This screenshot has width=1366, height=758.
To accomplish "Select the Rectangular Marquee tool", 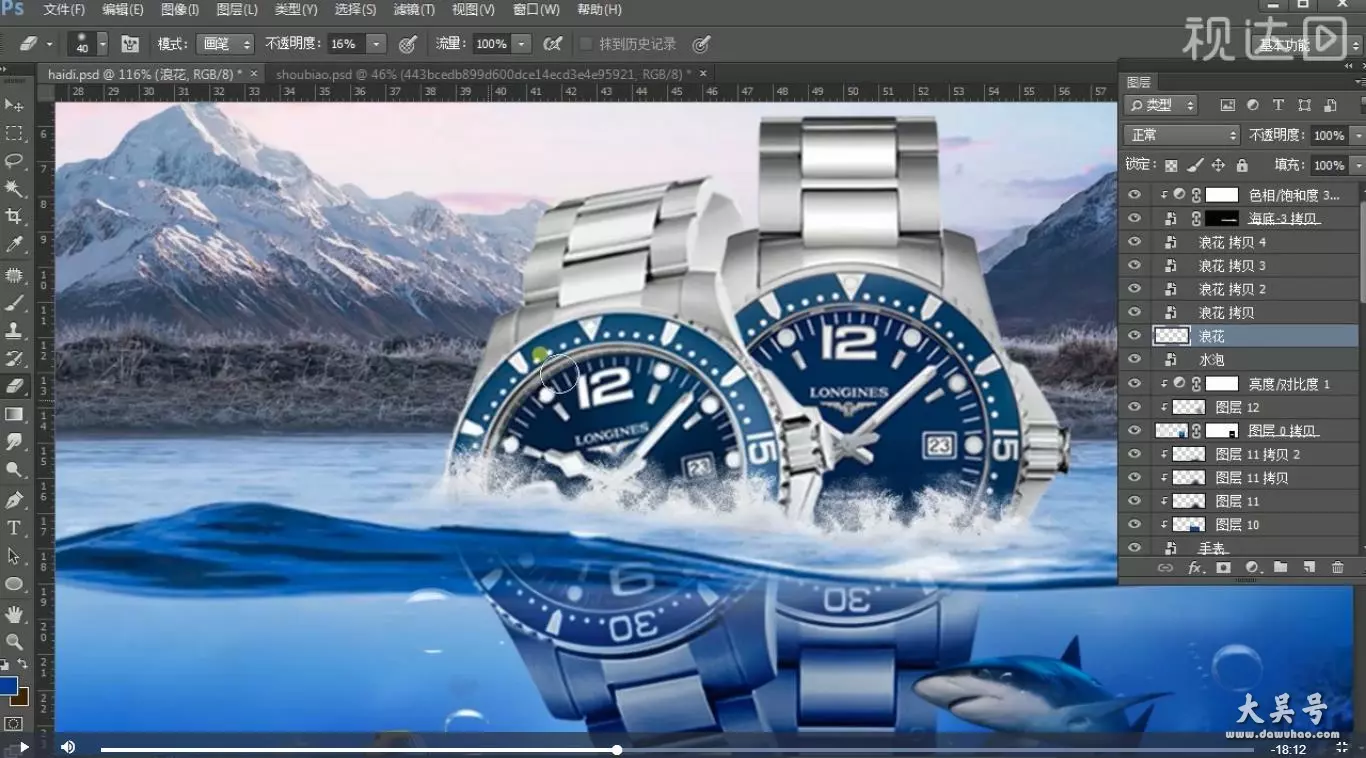I will [x=14, y=133].
